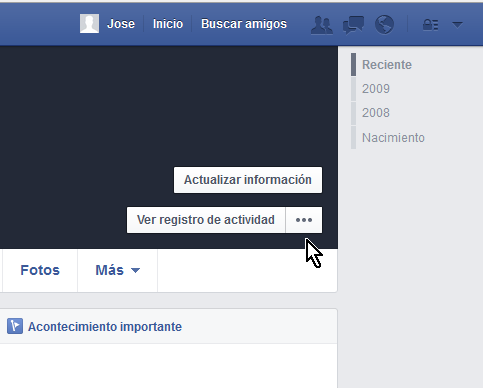Open the messages icon
The height and width of the screenshot is (388, 483).
[353, 25]
